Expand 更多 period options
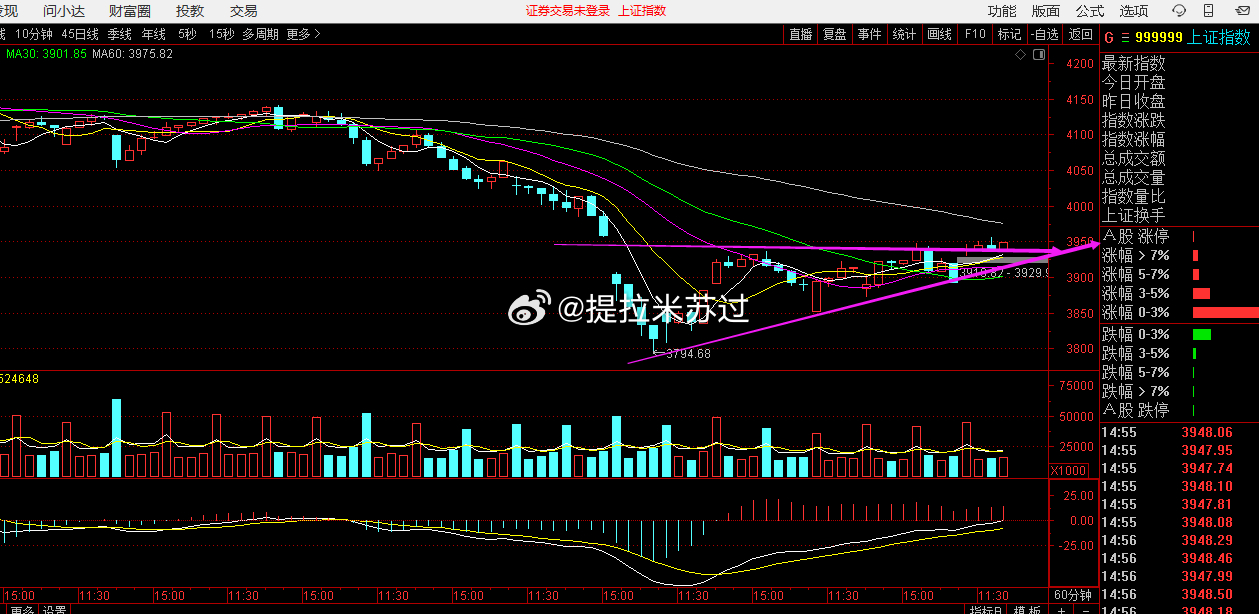Image resolution: width=1259 pixels, height=614 pixels. pos(303,34)
